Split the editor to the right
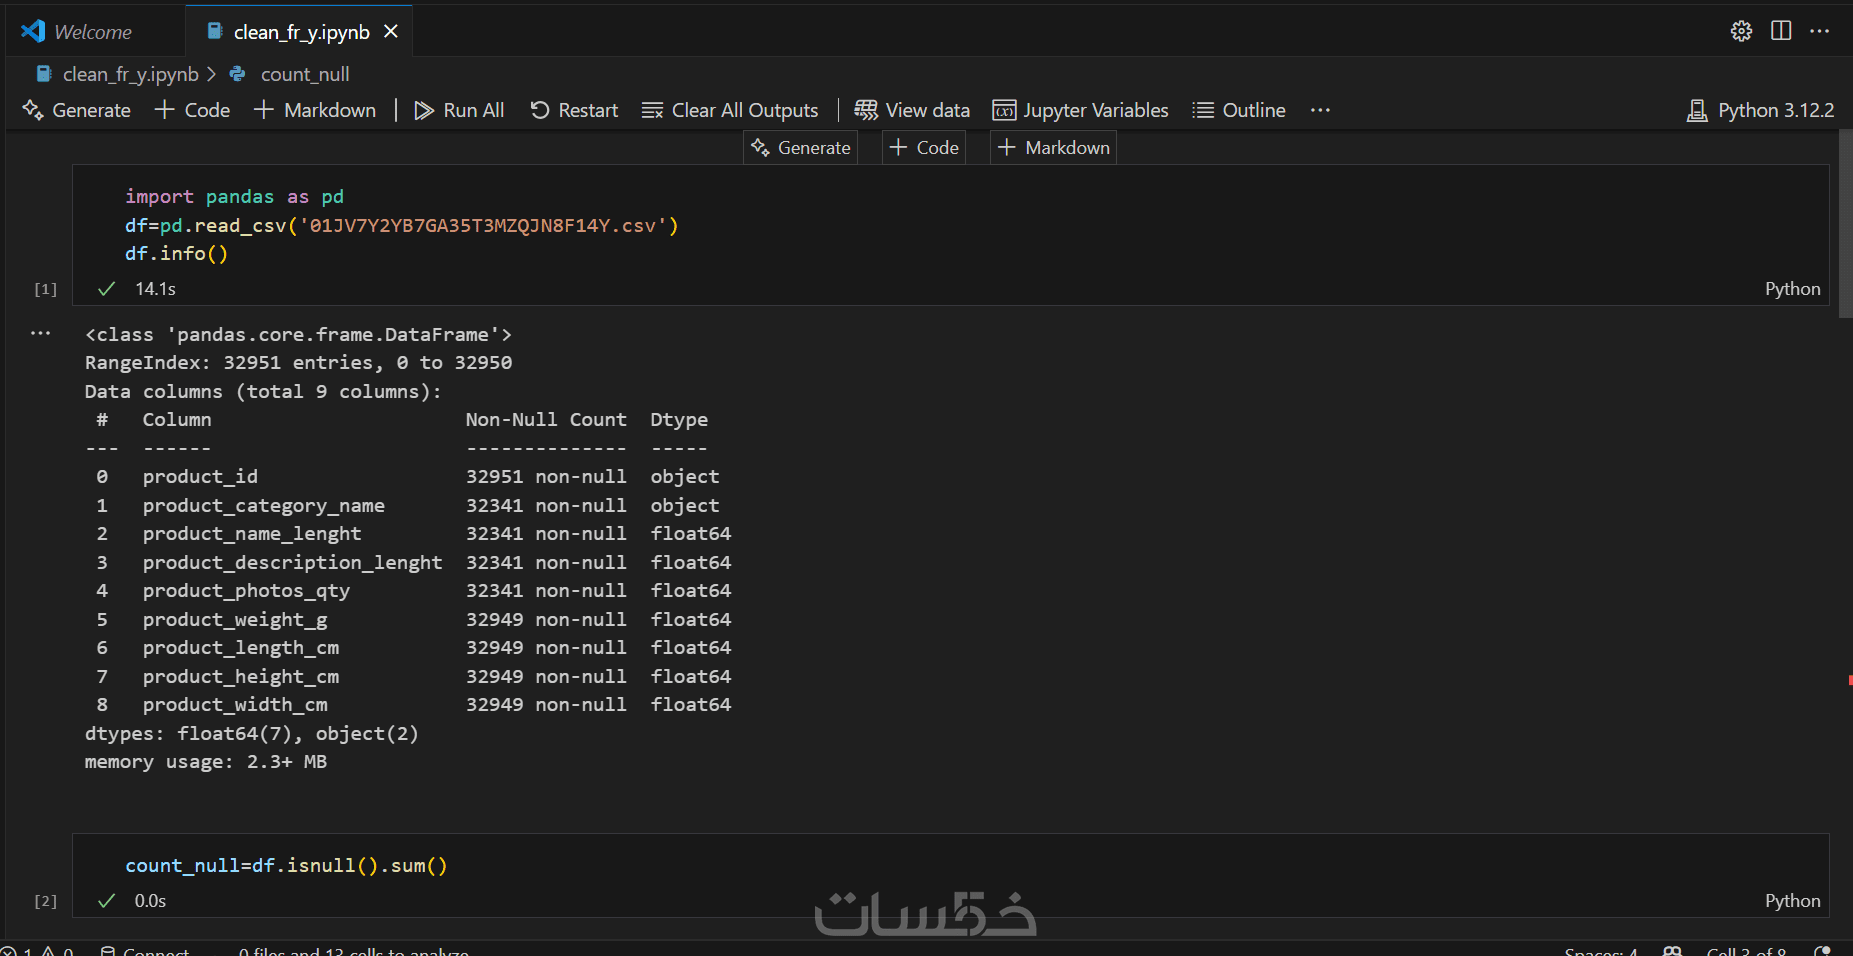The height and width of the screenshot is (956, 1853). click(x=1781, y=31)
